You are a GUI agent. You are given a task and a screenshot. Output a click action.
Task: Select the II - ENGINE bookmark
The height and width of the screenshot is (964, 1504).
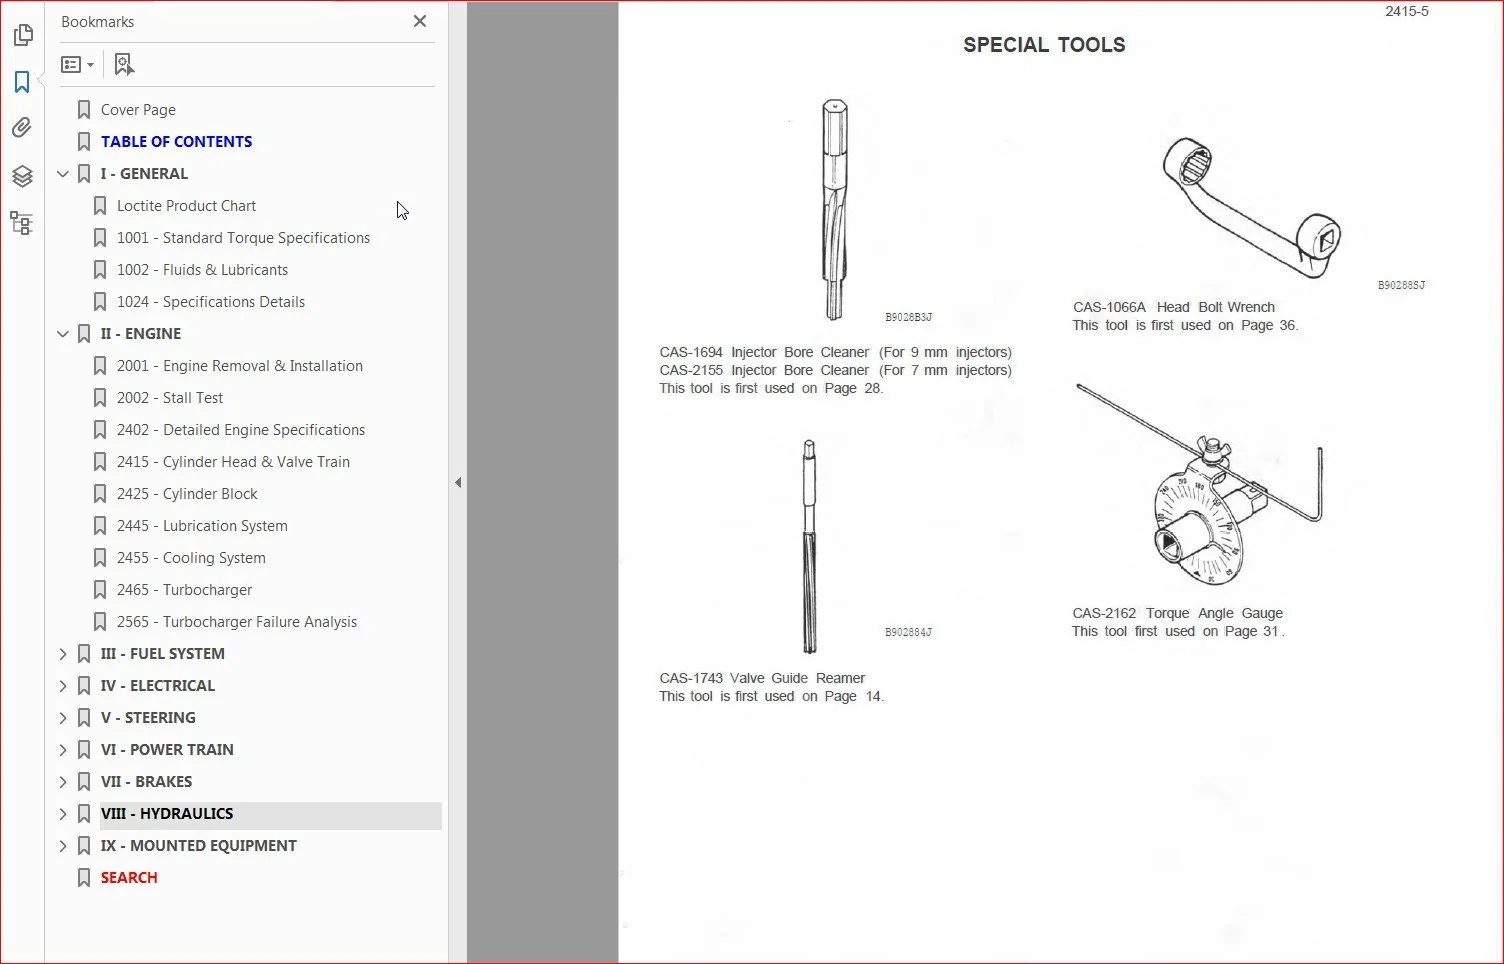click(x=141, y=334)
